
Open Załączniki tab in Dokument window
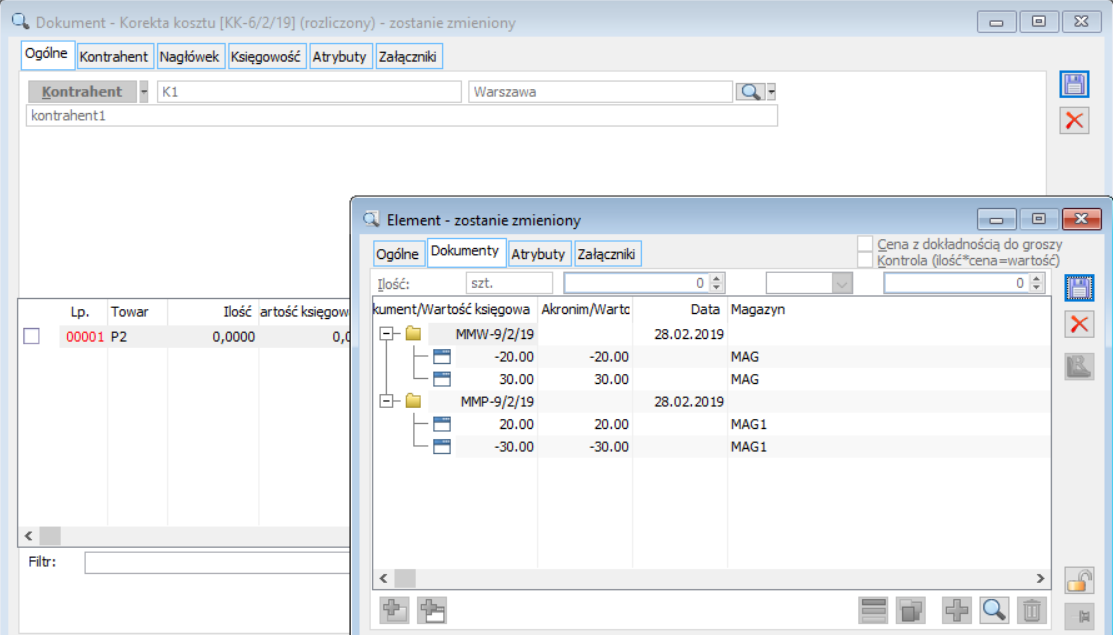pos(407,57)
